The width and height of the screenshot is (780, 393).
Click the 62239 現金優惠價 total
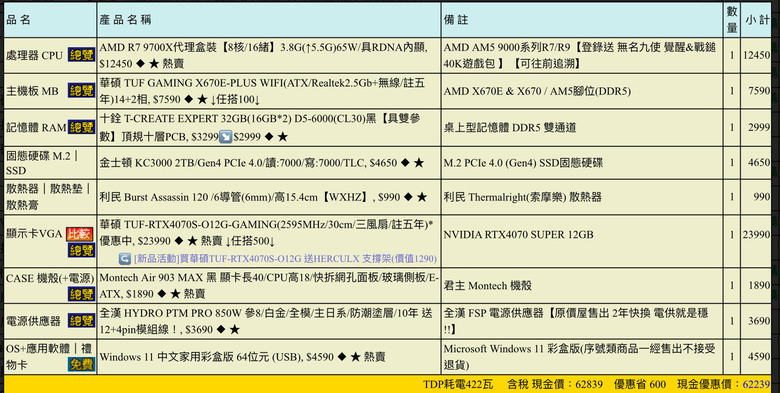(756, 384)
